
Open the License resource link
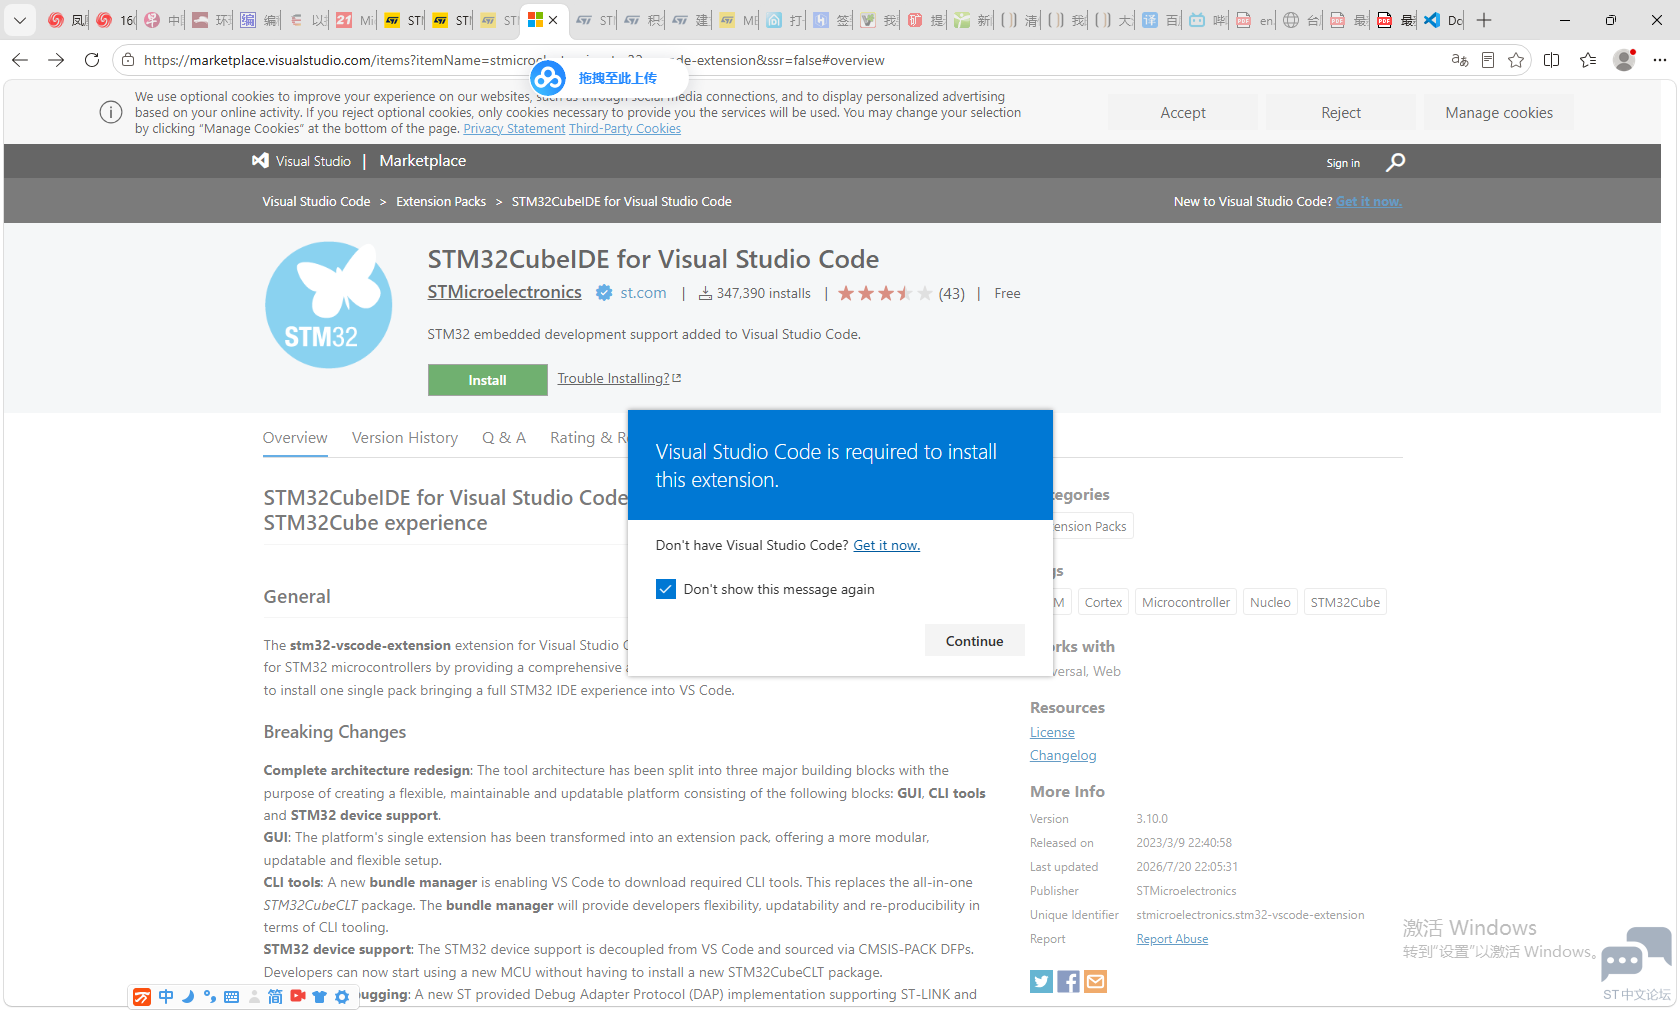[x=1052, y=732]
